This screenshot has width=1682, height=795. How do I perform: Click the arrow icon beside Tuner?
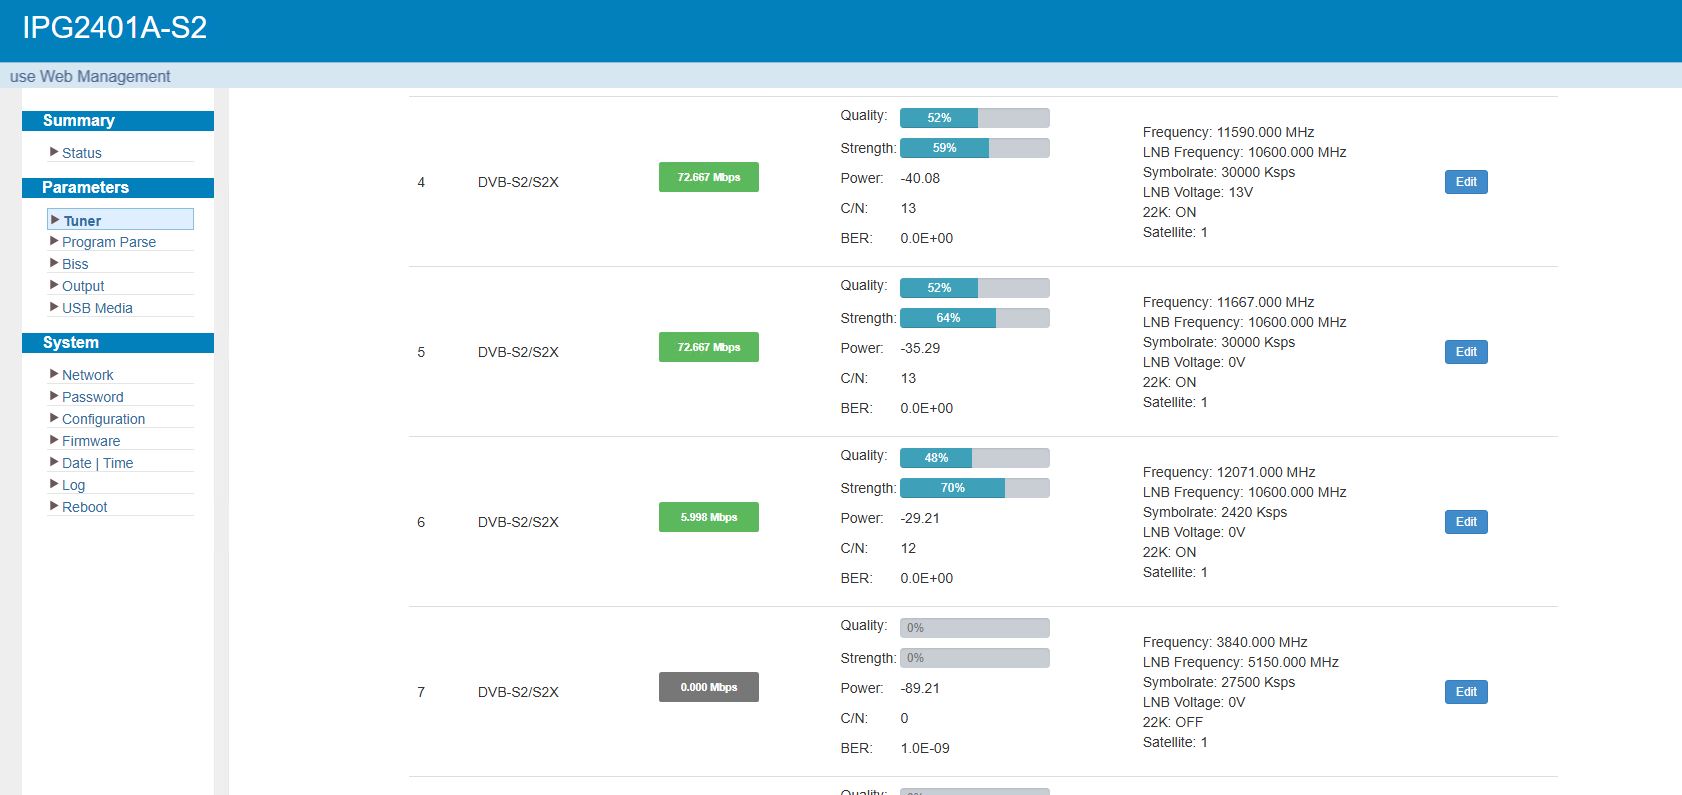pos(55,220)
